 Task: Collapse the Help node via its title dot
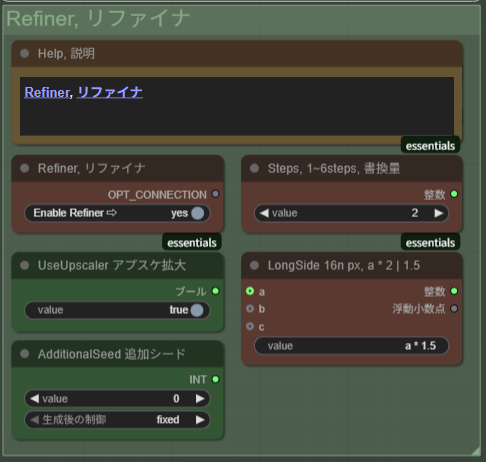(24, 53)
